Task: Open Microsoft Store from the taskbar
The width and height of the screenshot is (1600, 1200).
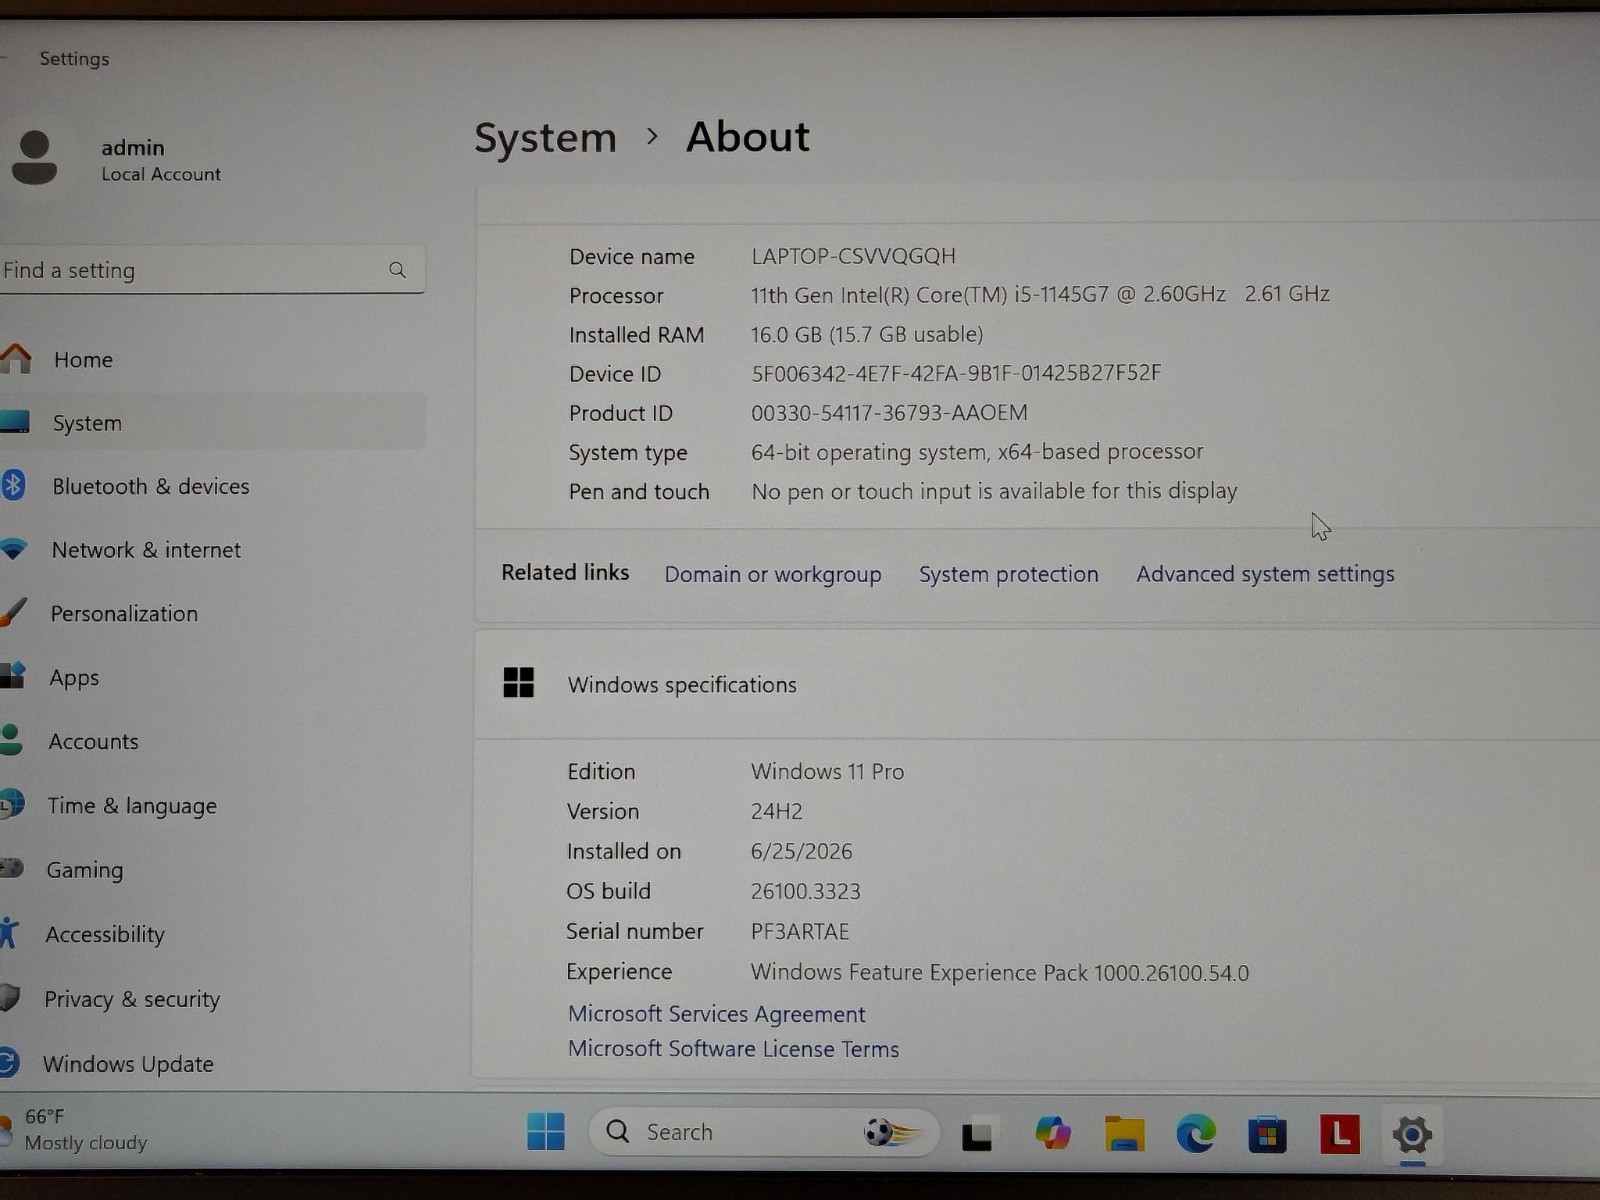Action: click(x=1267, y=1135)
